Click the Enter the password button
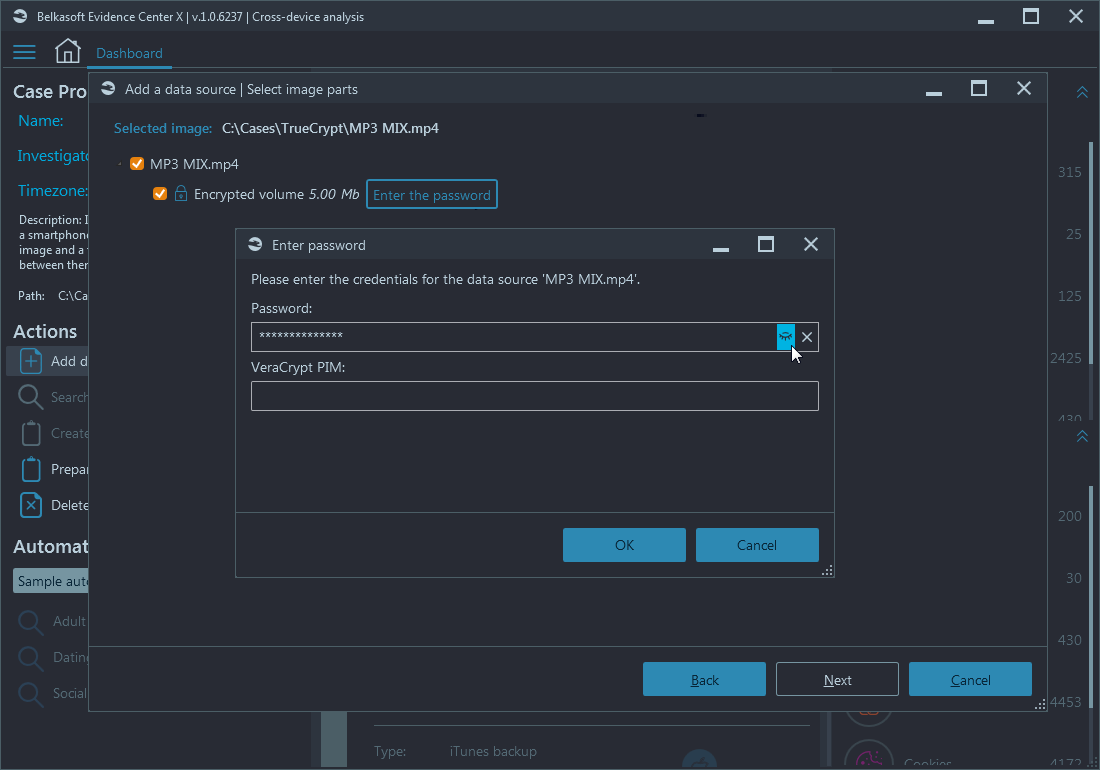The image size is (1100, 770). tap(431, 194)
